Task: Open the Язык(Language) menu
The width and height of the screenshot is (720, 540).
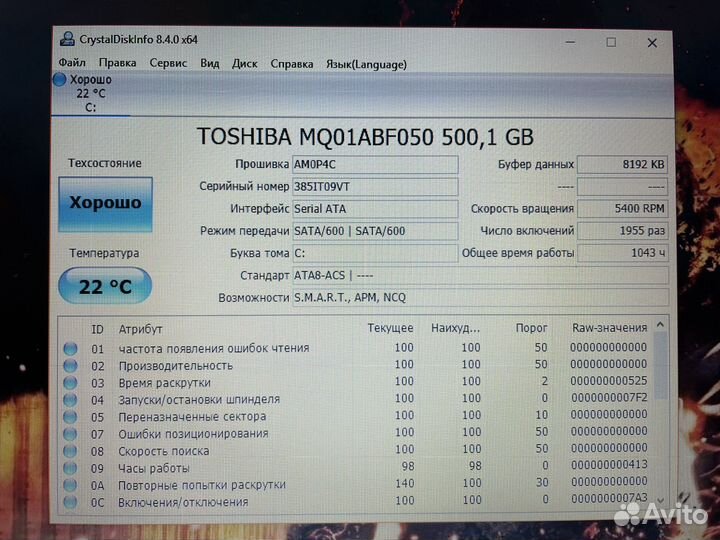Action: click(x=366, y=65)
